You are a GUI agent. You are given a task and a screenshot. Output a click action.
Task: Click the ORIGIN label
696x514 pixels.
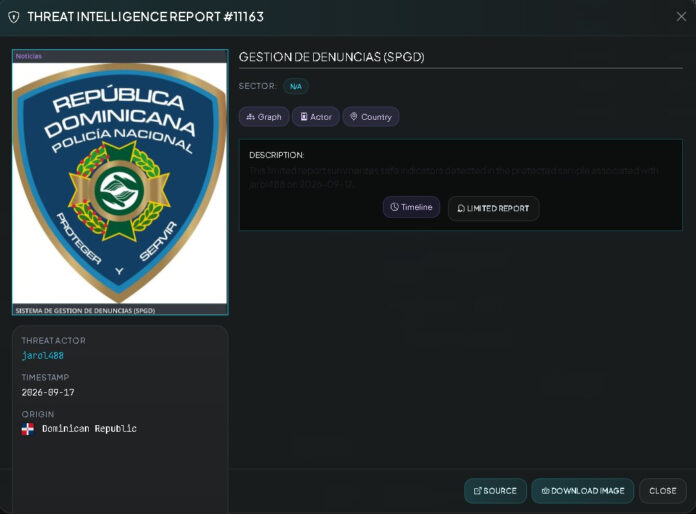pyautogui.click(x=38, y=414)
